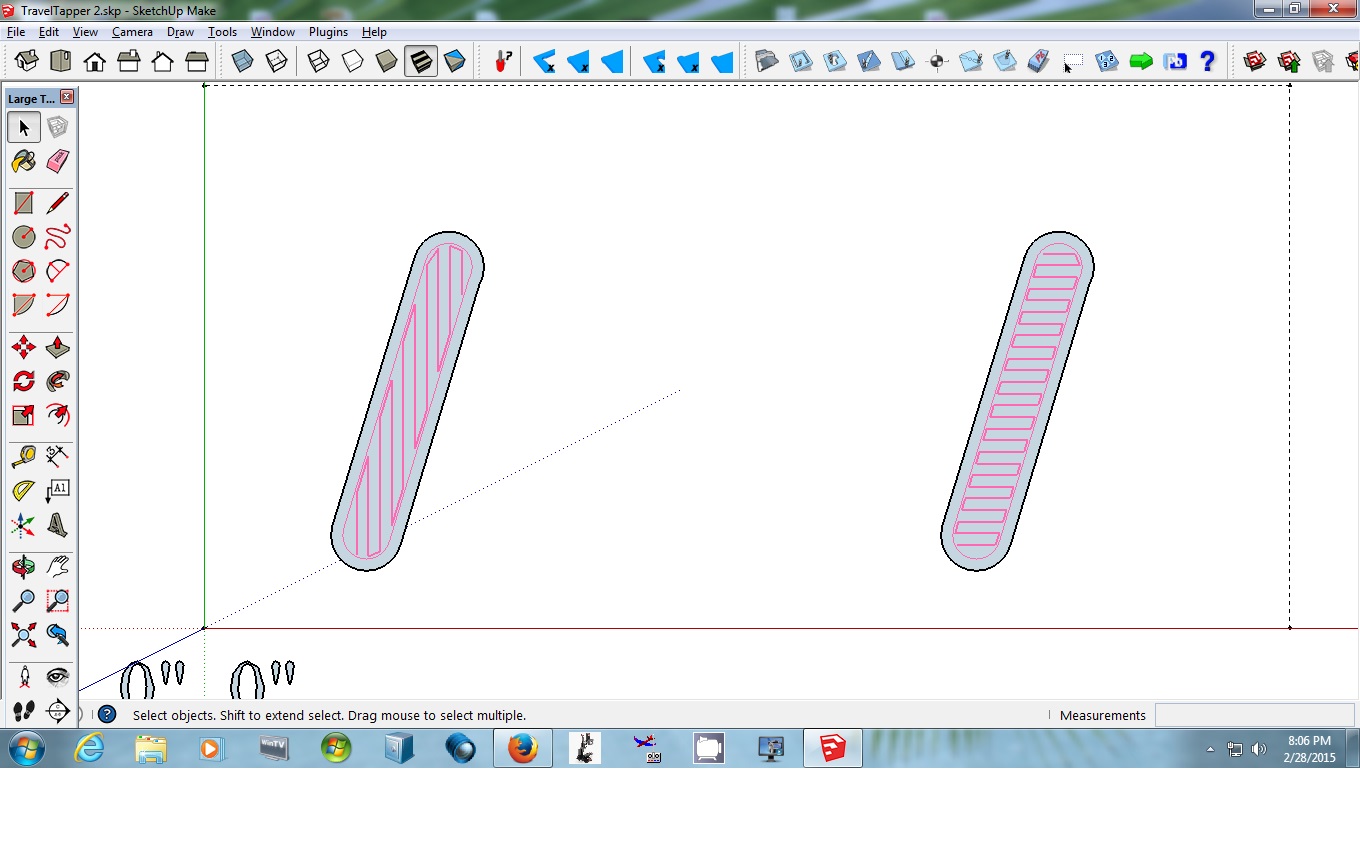1360x857 pixels.
Task: Pick the Push/Pull tool
Action: (x=58, y=347)
